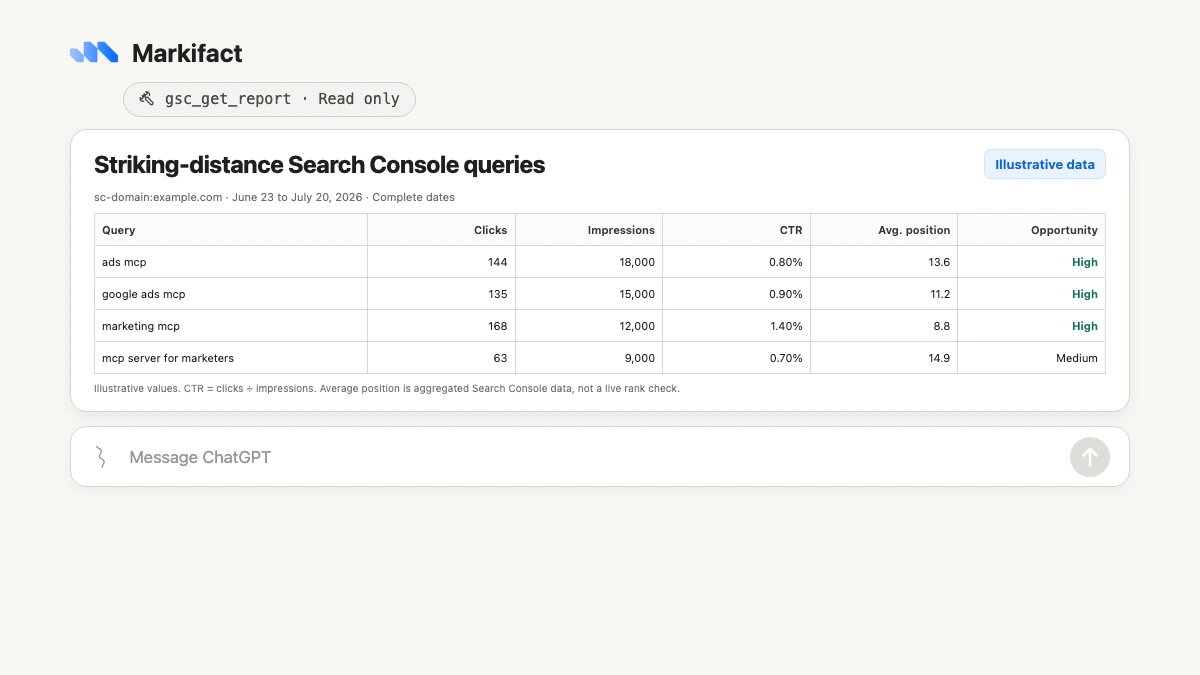Open the gsc_get_report Read only chip

coord(269,99)
